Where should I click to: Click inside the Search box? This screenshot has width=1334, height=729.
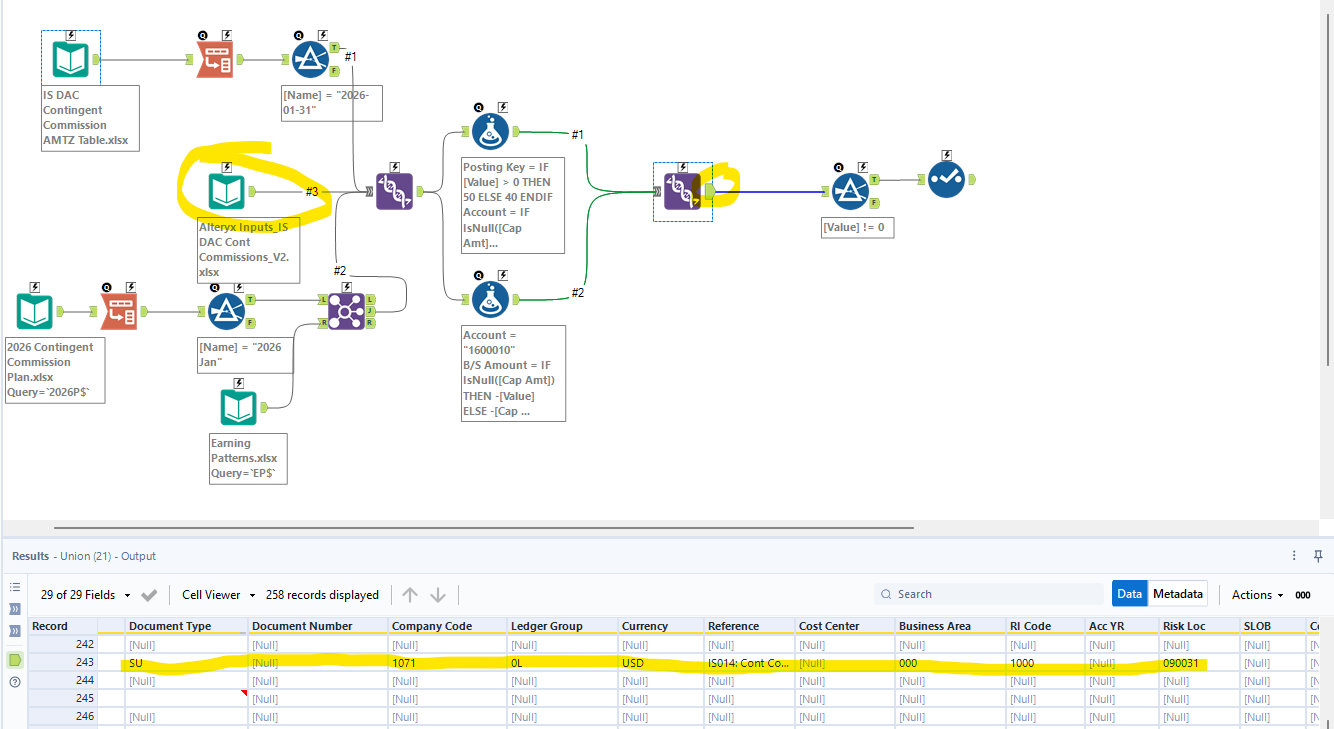[990, 593]
